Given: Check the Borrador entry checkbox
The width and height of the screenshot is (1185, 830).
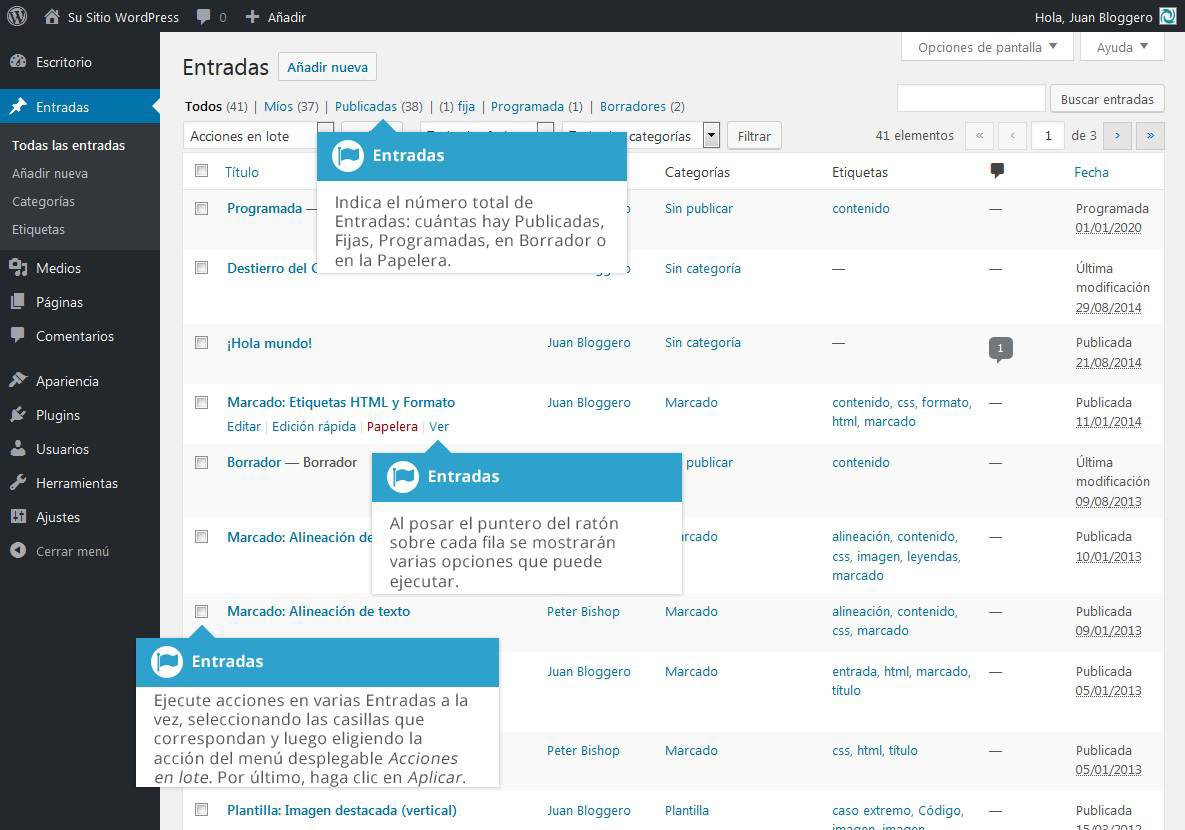Looking at the screenshot, I should [x=201, y=462].
